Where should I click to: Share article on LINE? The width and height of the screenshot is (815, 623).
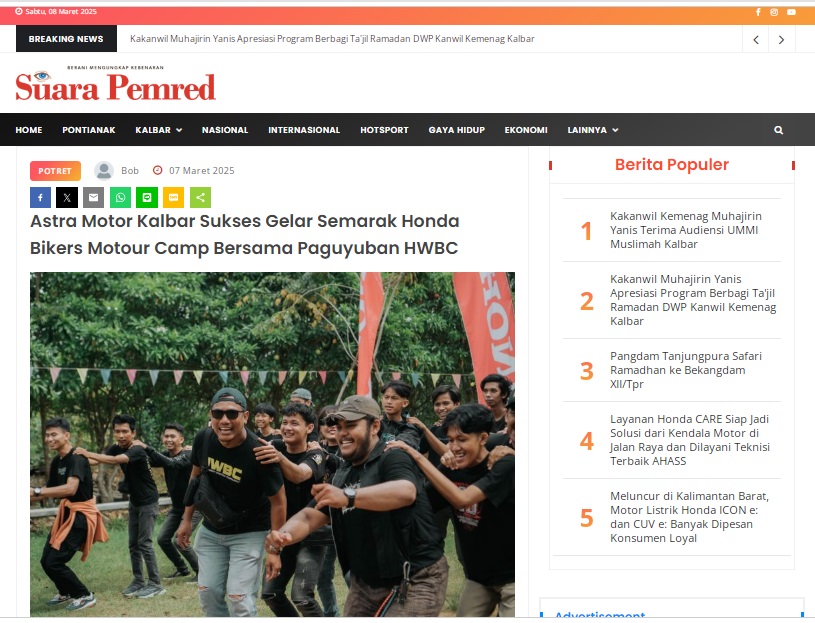point(147,197)
